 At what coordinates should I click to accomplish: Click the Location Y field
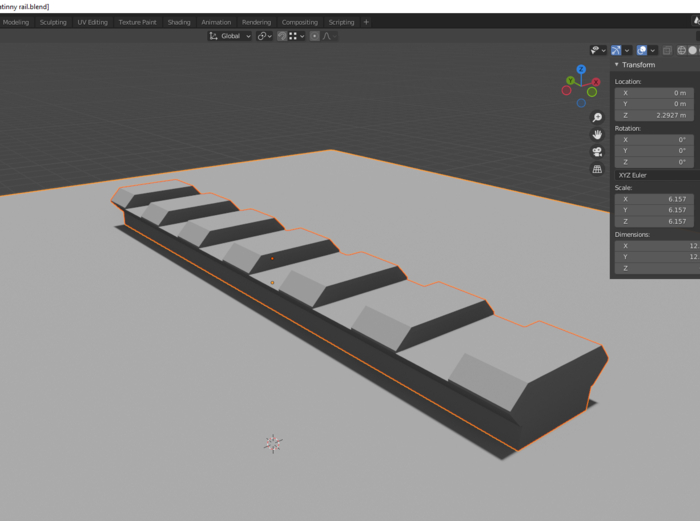tap(654, 104)
